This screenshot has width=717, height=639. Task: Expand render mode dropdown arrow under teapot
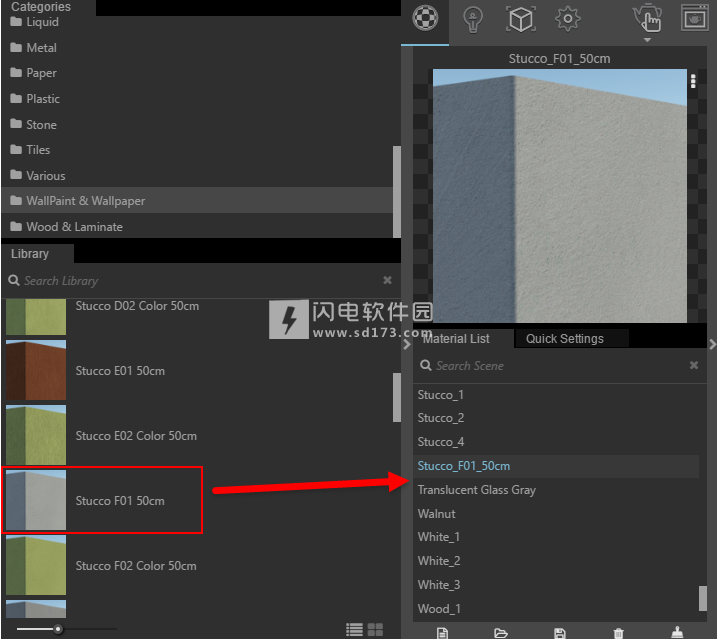[x=647, y=40]
